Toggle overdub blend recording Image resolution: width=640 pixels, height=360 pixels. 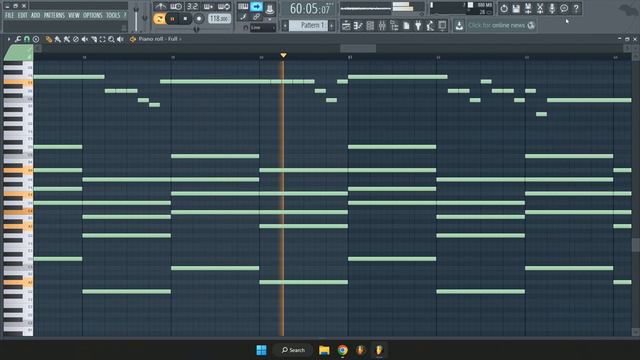pyautogui.click(x=208, y=7)
